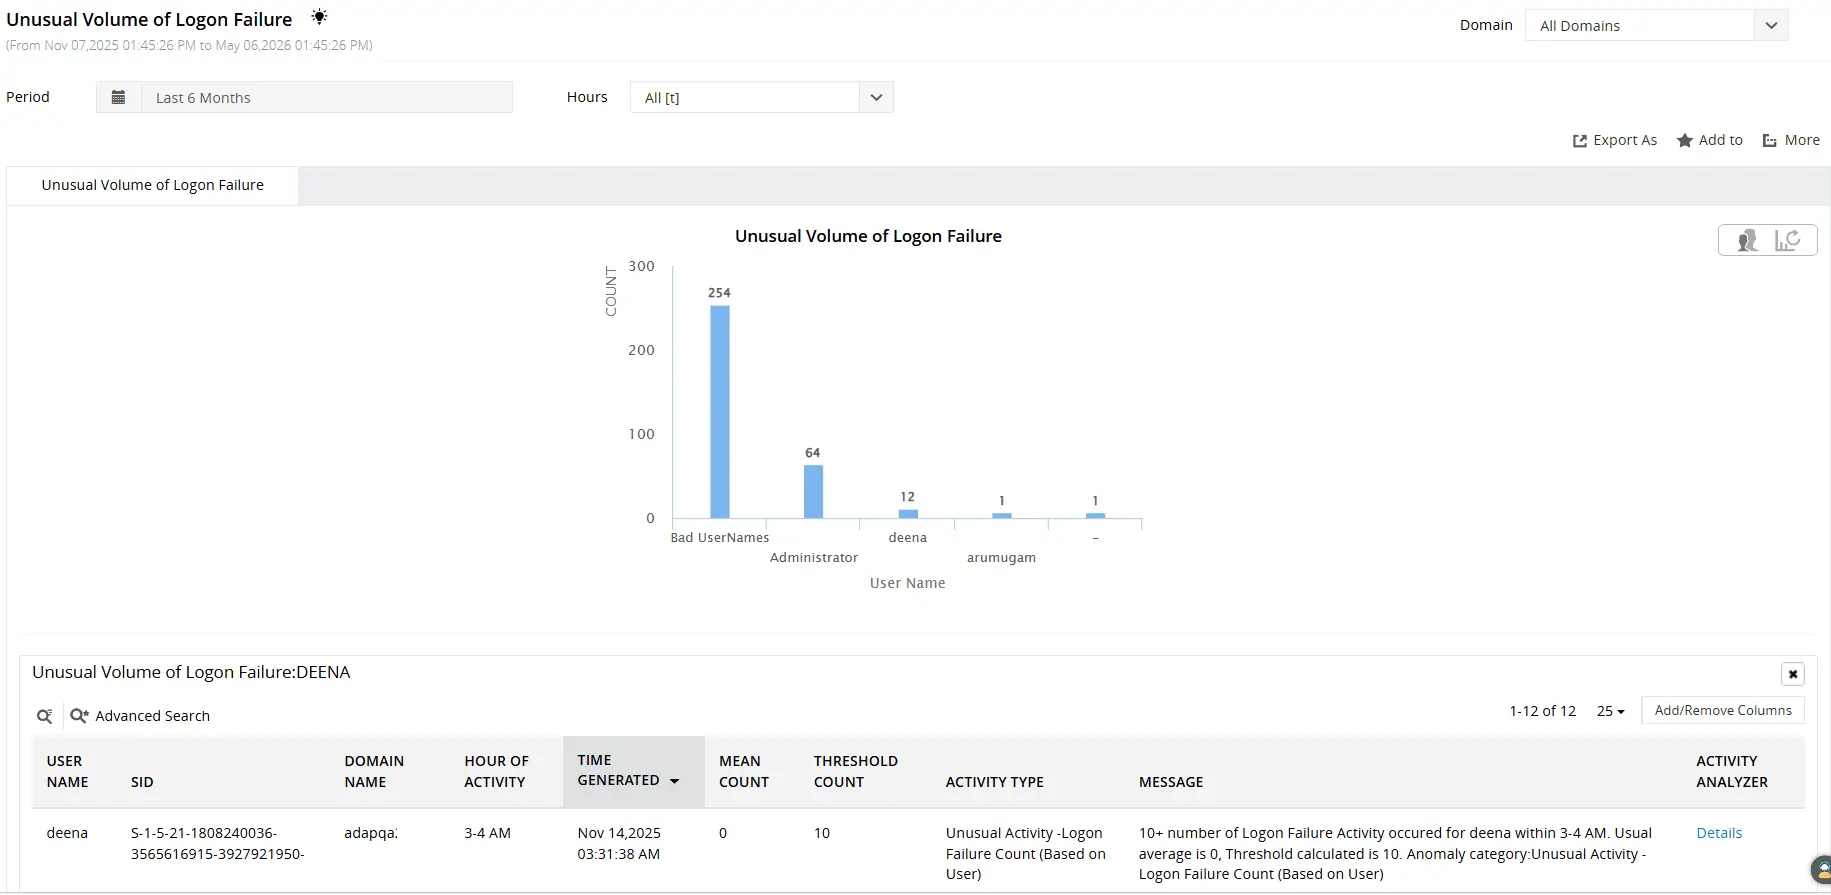
Task: Click the deena bar in chart
Action: [x=908, y=513]
